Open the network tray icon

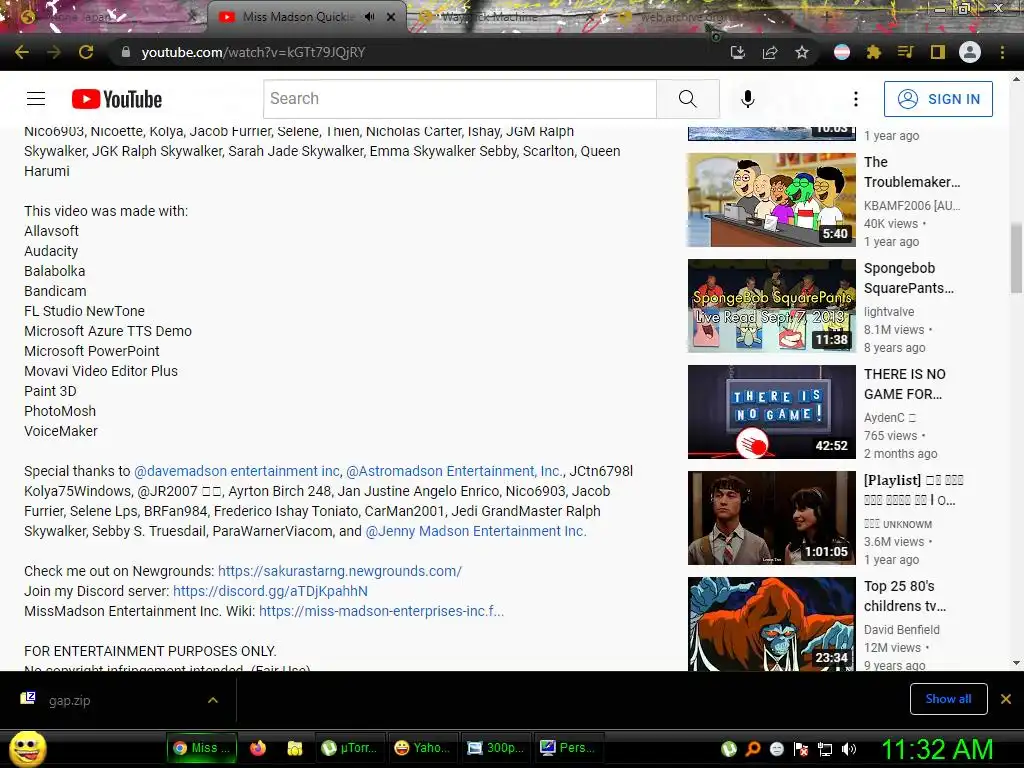pos(825,749)
